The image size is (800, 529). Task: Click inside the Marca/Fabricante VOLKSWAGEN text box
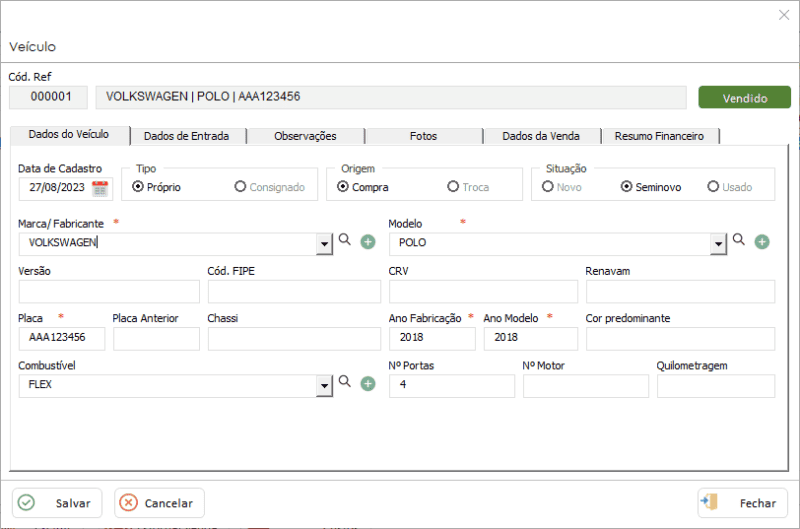(168, 244)
